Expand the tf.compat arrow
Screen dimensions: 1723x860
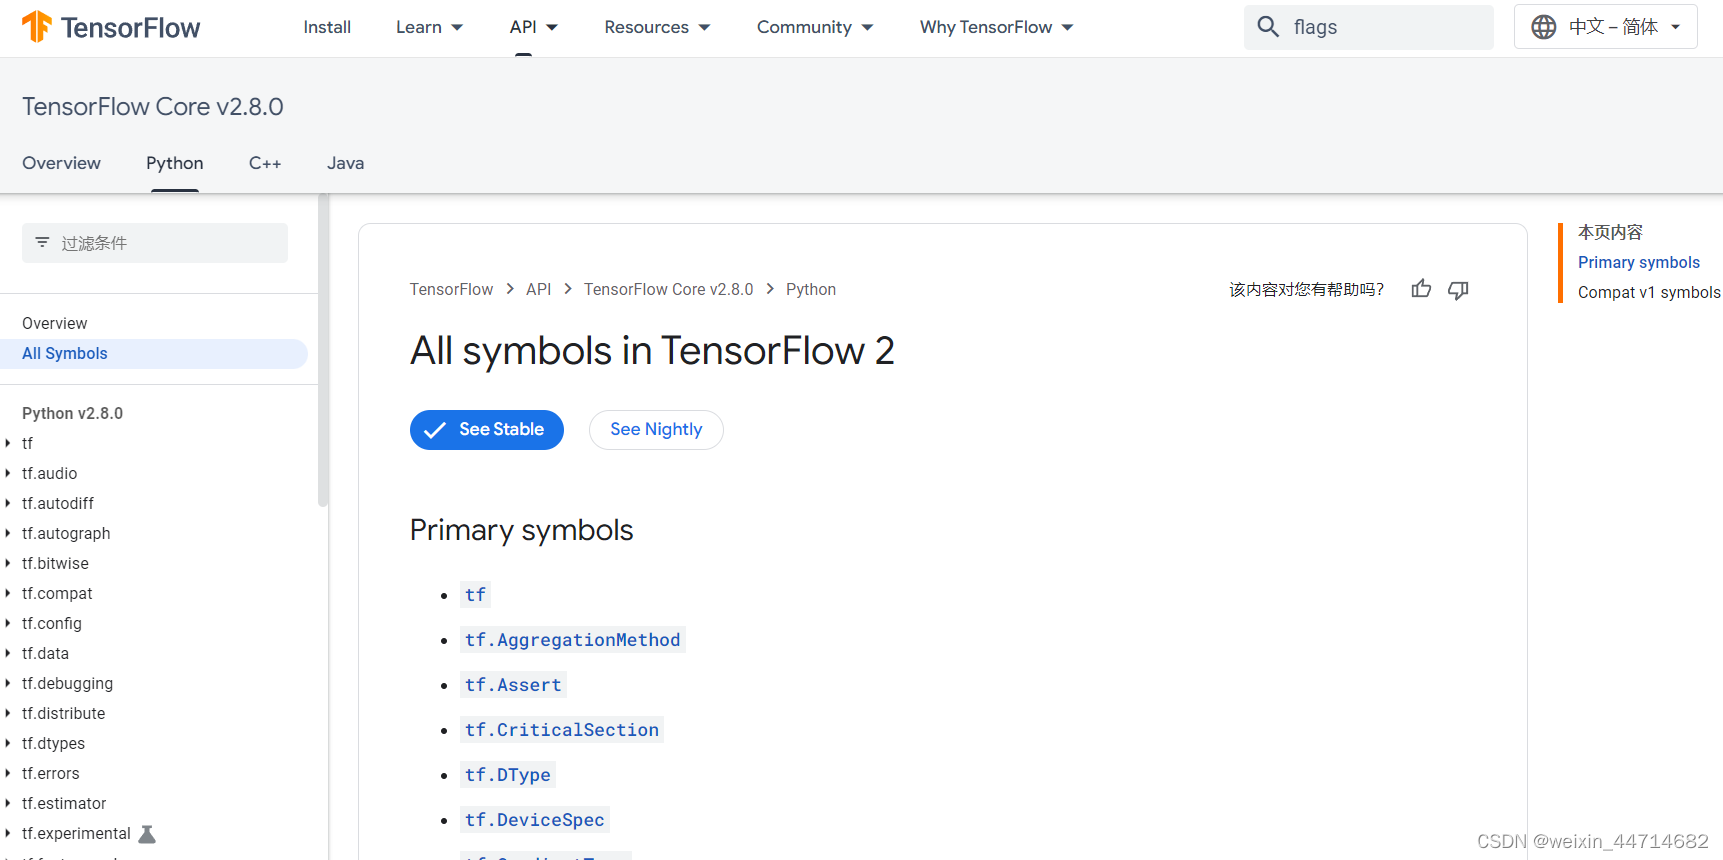(8, 593)
